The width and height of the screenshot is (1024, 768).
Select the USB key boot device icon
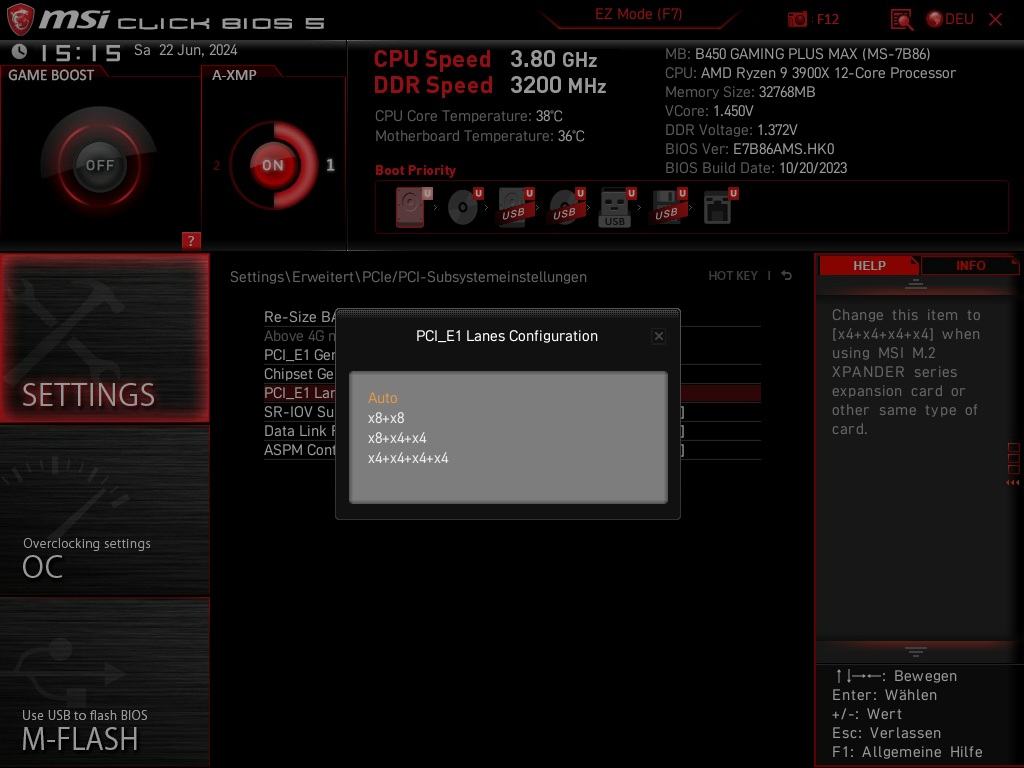(x=617, y=207)
